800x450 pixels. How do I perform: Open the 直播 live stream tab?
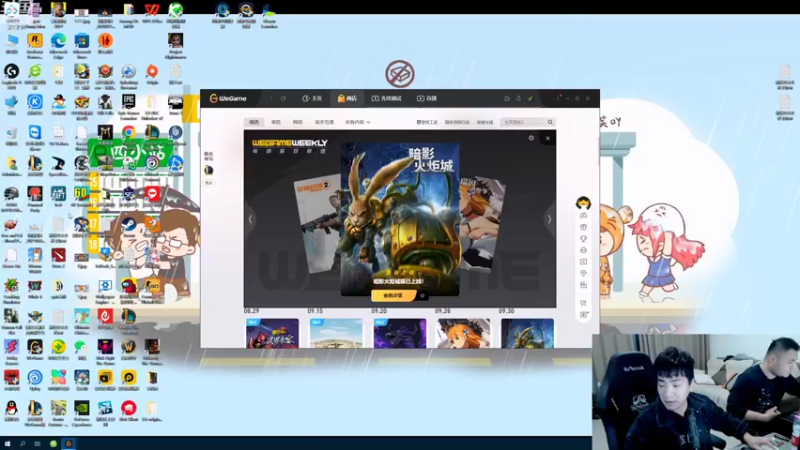pyautogui.click(x=427, y=98)
